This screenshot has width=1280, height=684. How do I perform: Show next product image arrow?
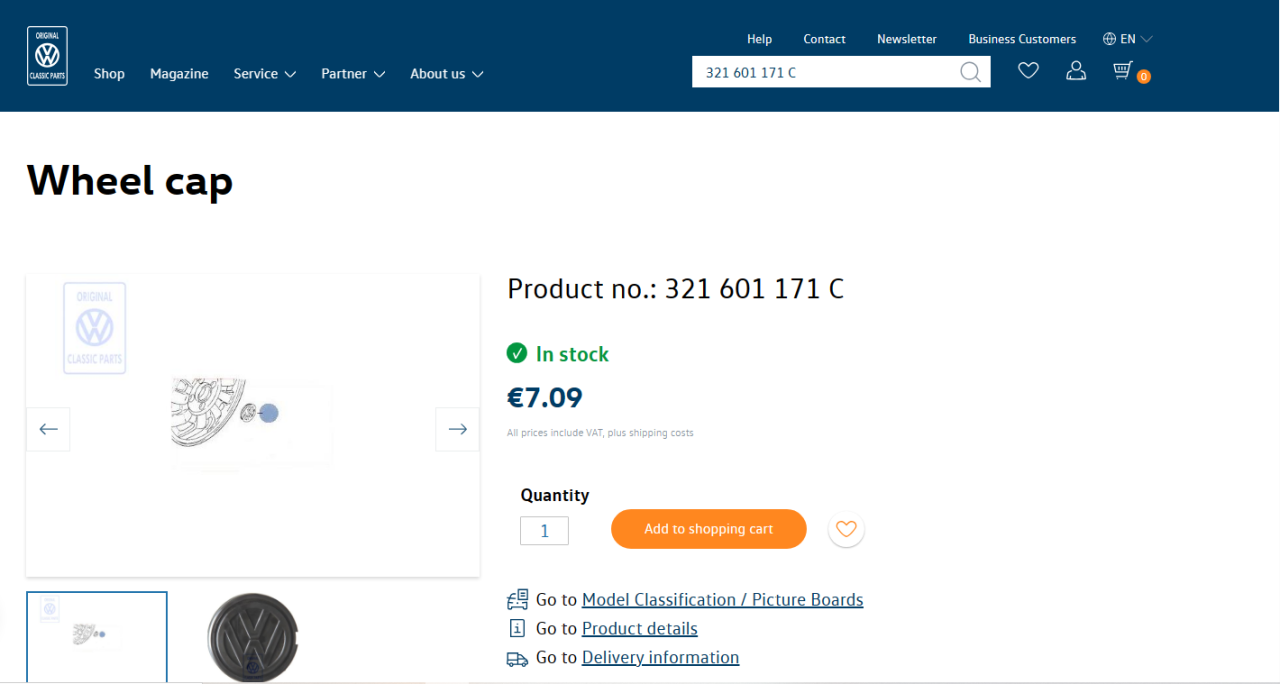(x=458, y=429)
